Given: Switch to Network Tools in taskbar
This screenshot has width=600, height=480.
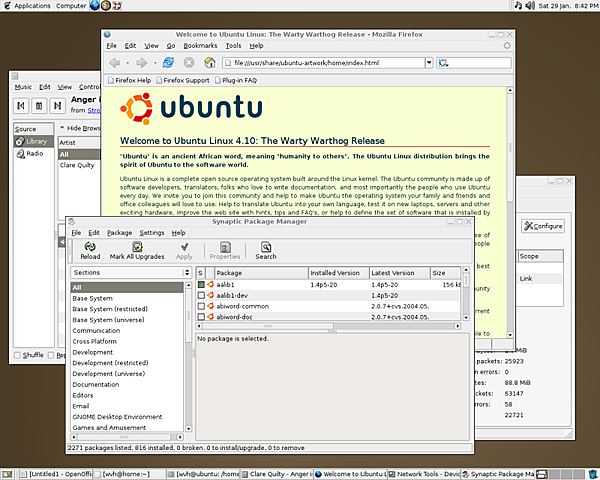Looking at the screenshot, I should (x=424, y=474).
